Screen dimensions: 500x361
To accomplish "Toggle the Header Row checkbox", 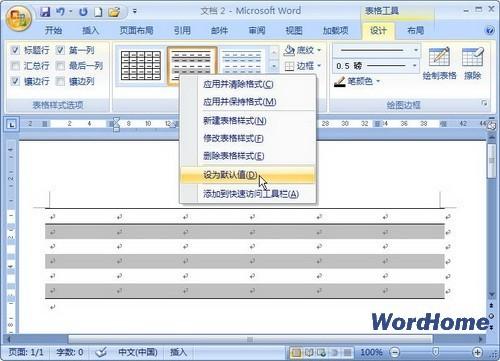I will [15, 50].
